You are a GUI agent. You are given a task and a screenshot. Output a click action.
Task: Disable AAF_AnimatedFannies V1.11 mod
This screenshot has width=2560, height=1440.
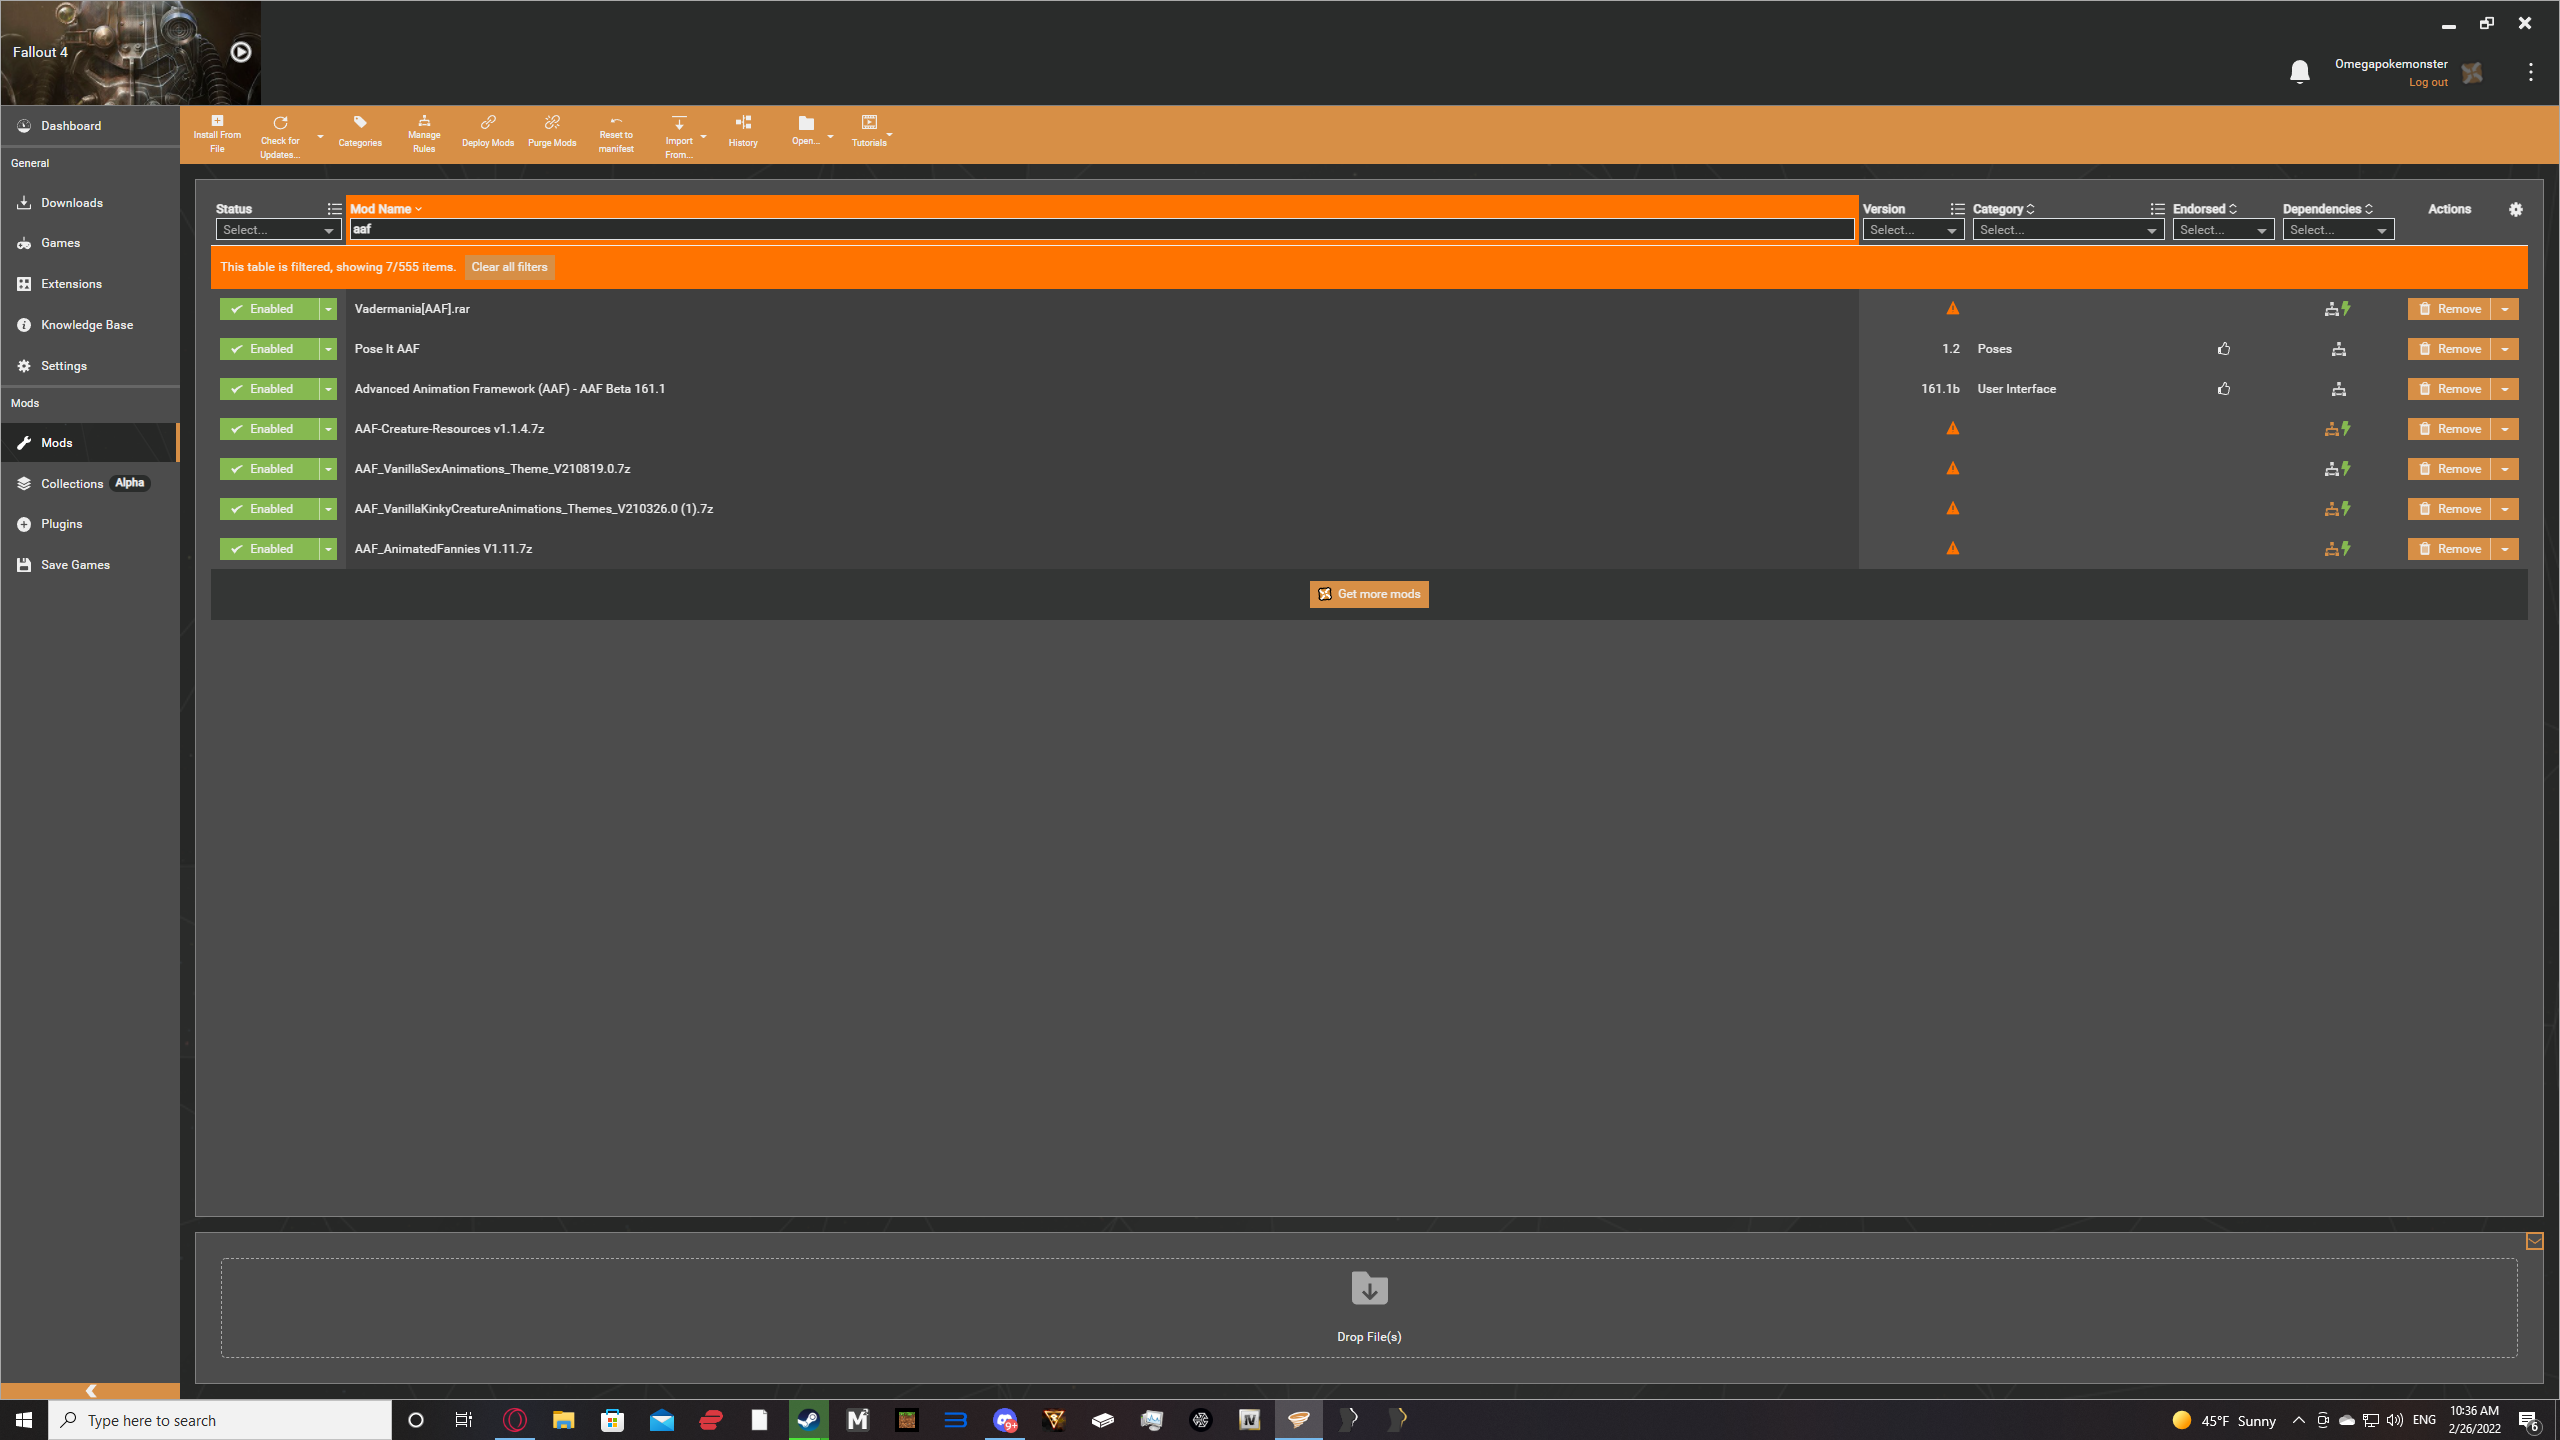point(268,548)
